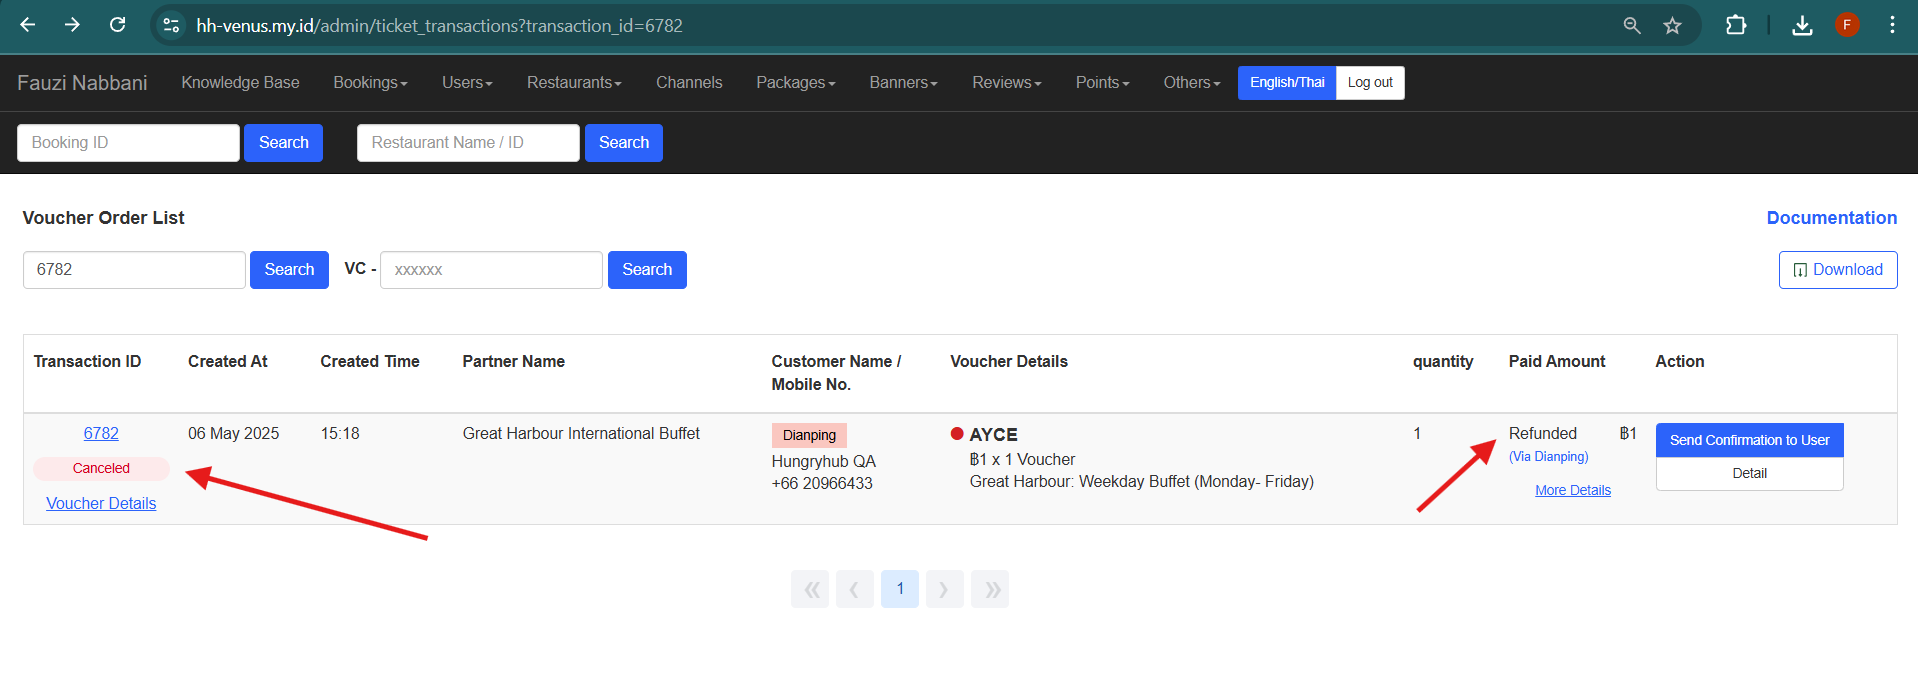Go to the Channels menu item
The width and height of the screenshot is (1918, 676).
tap(689, 83)
